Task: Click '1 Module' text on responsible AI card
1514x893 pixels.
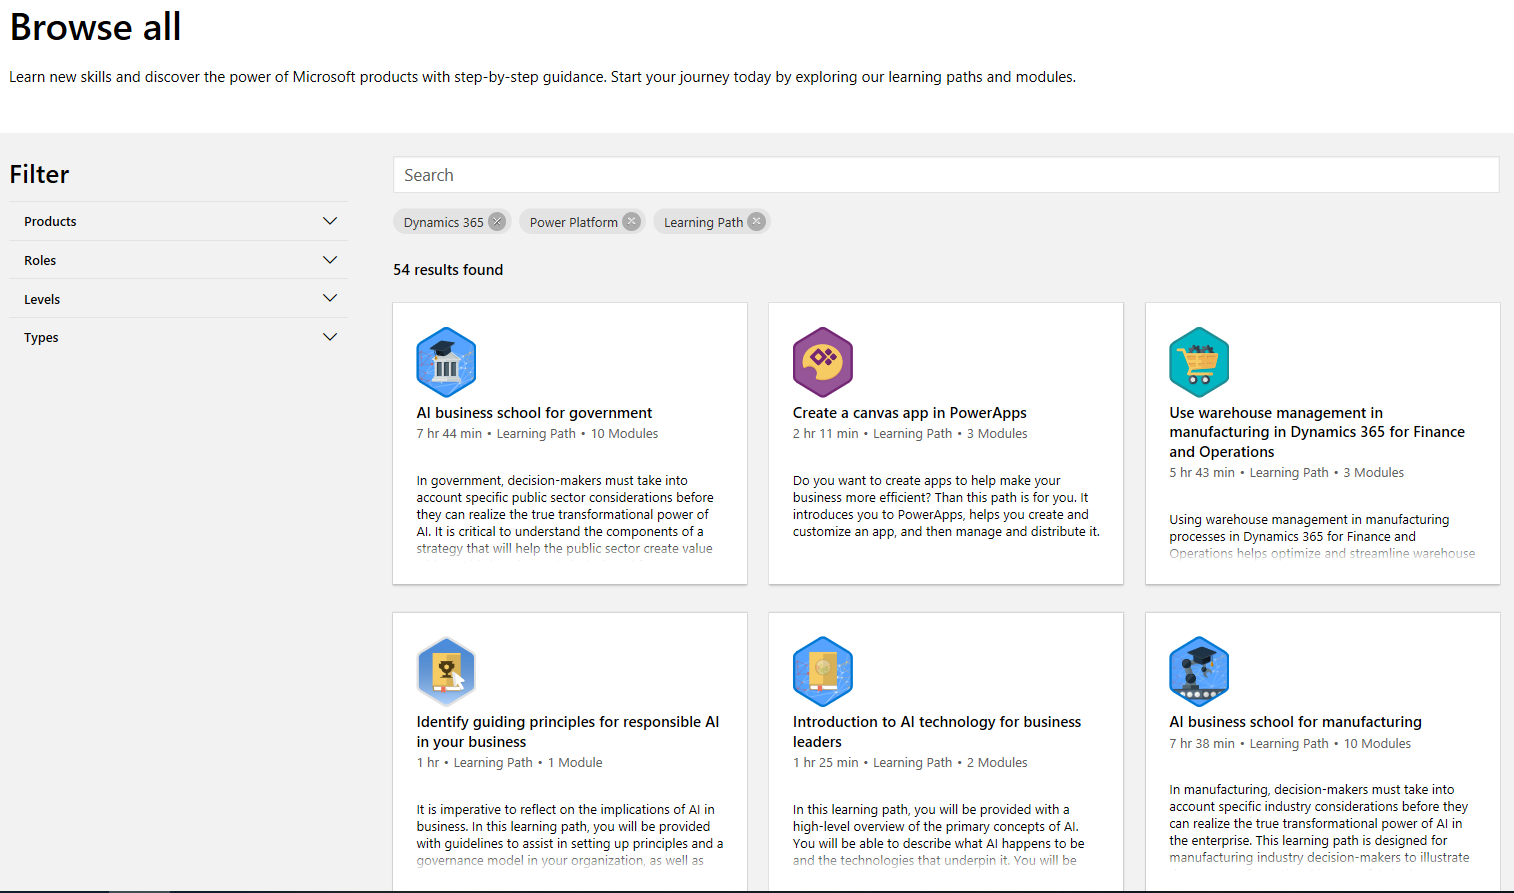Action: (575, 763)
